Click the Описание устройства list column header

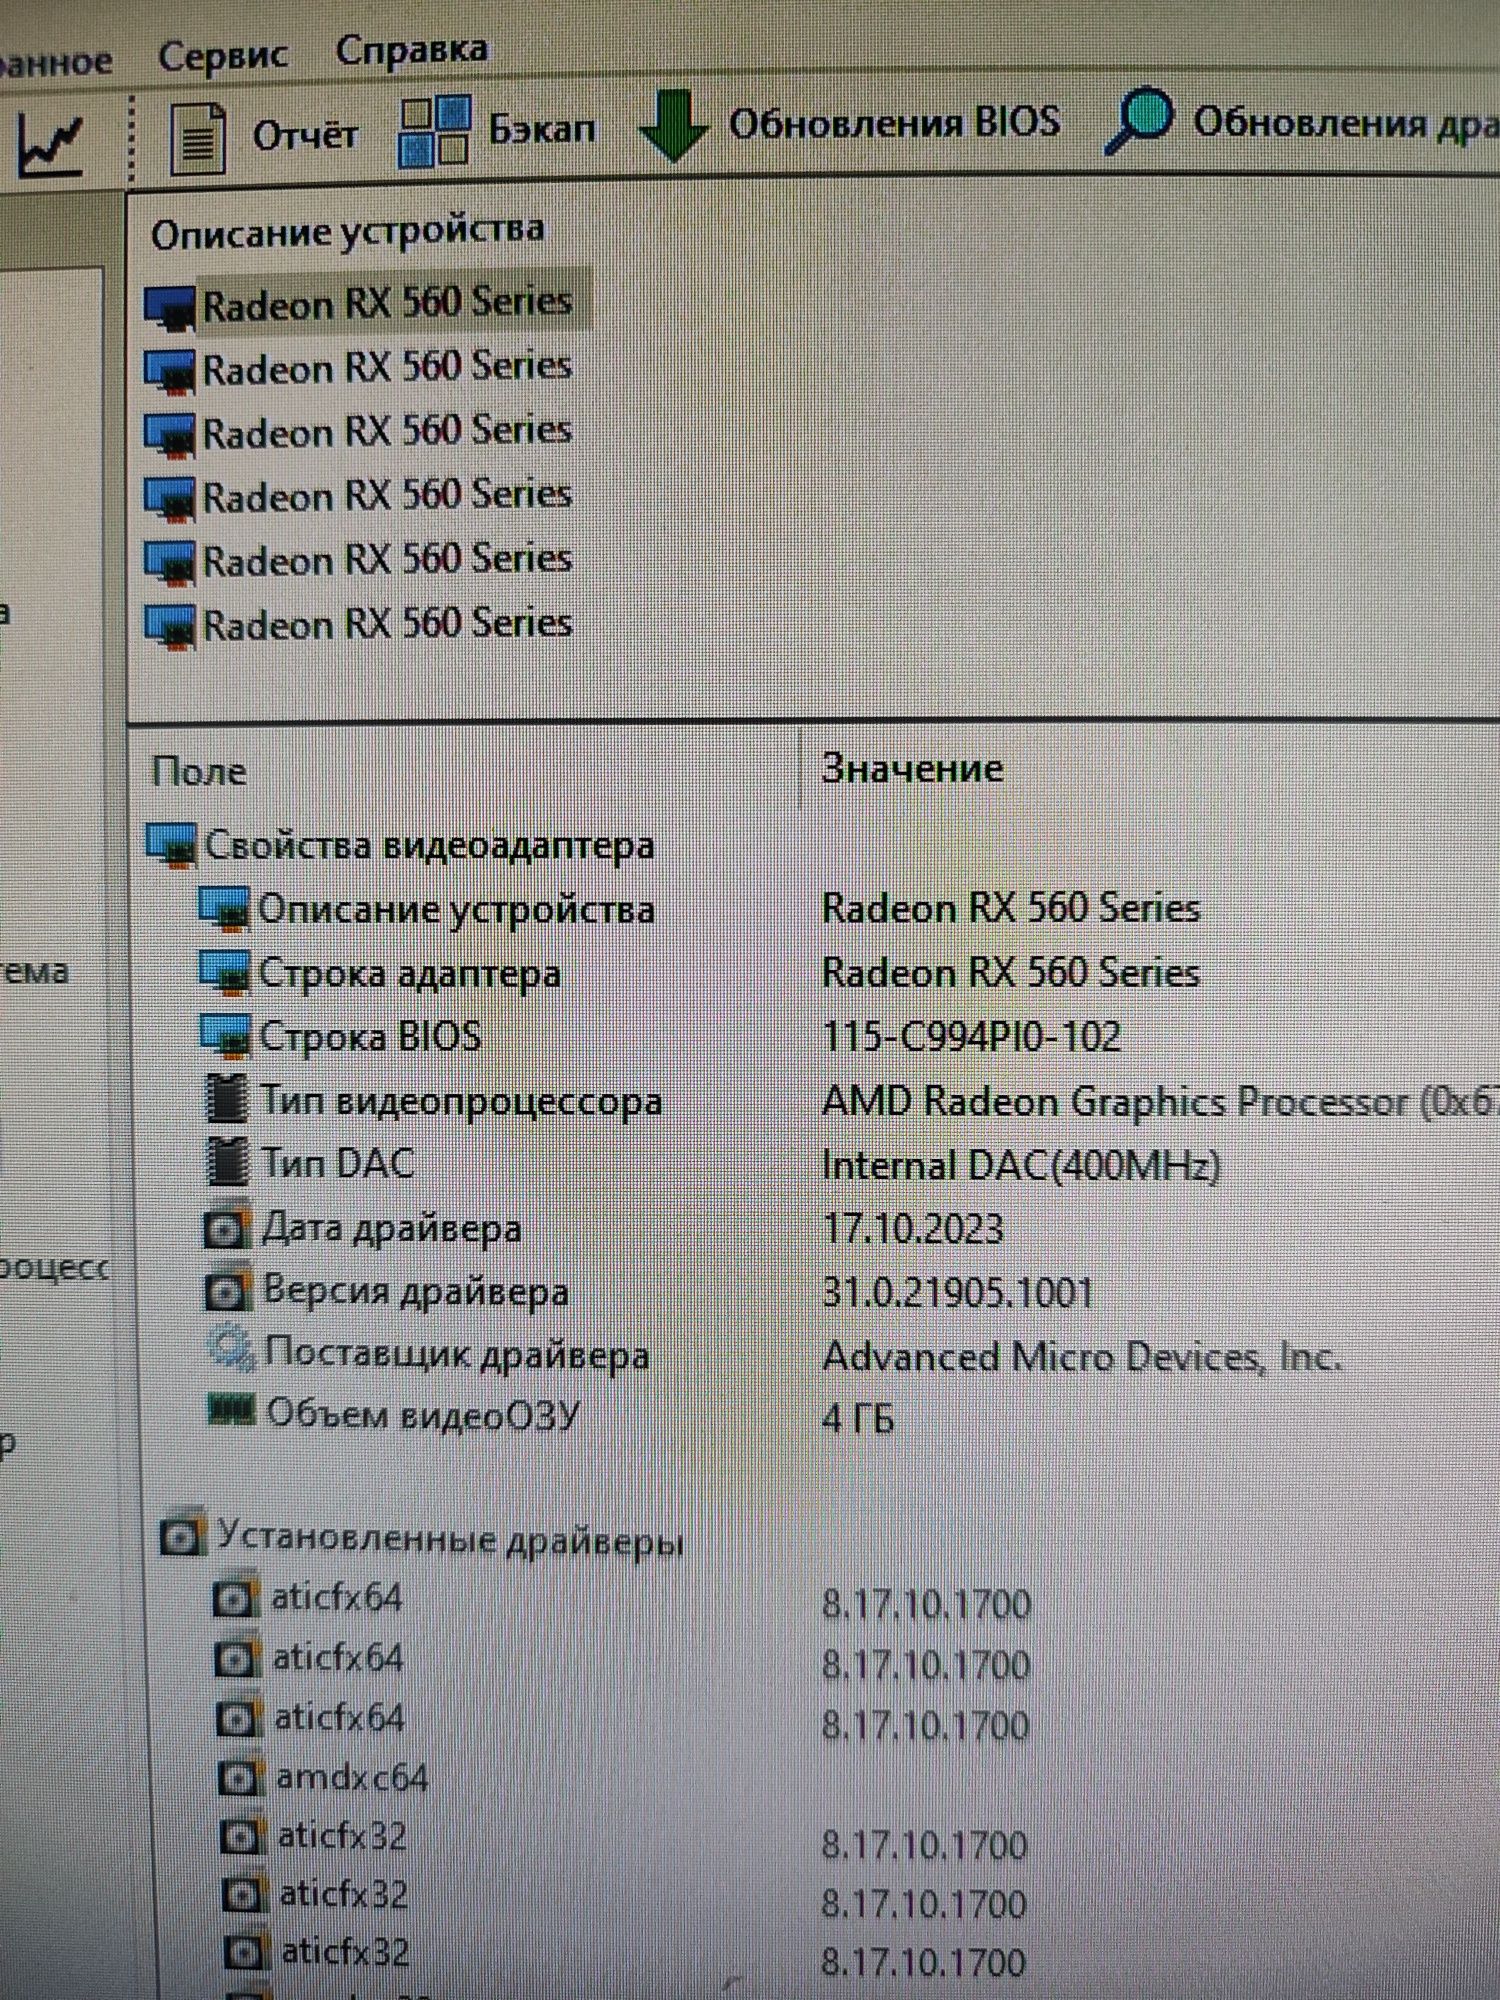click(347, 232)
